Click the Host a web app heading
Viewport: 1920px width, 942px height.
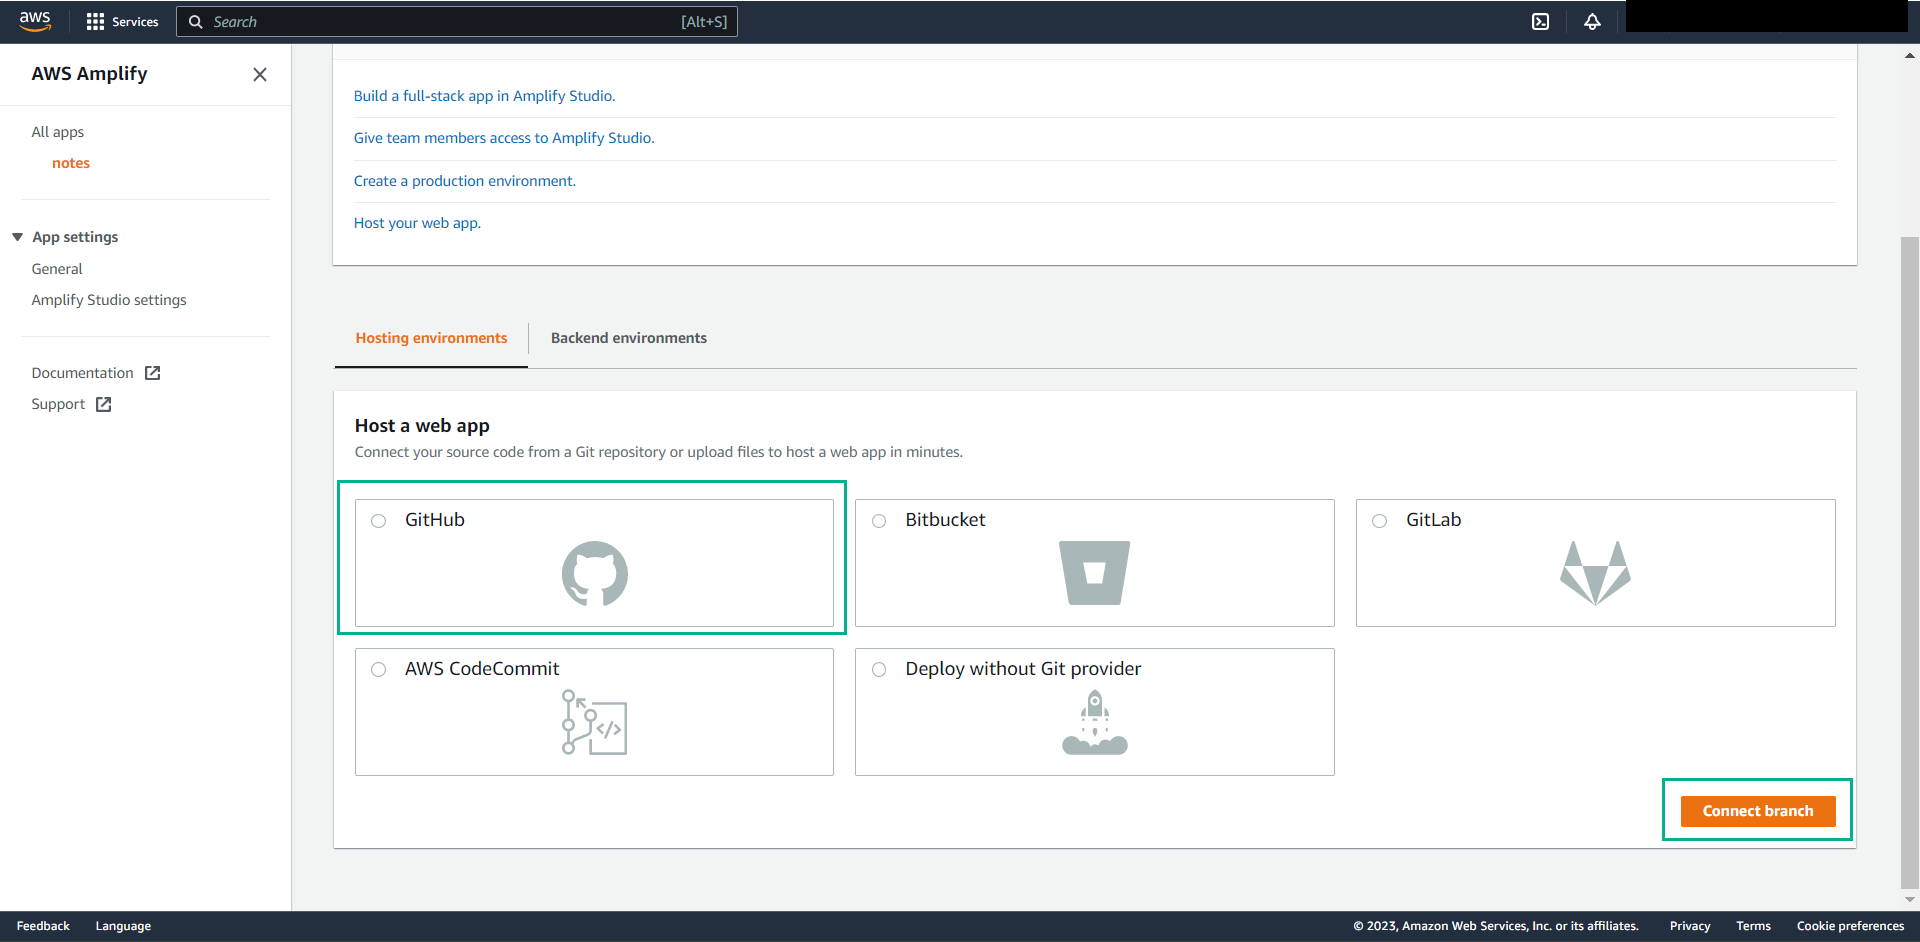422,426
